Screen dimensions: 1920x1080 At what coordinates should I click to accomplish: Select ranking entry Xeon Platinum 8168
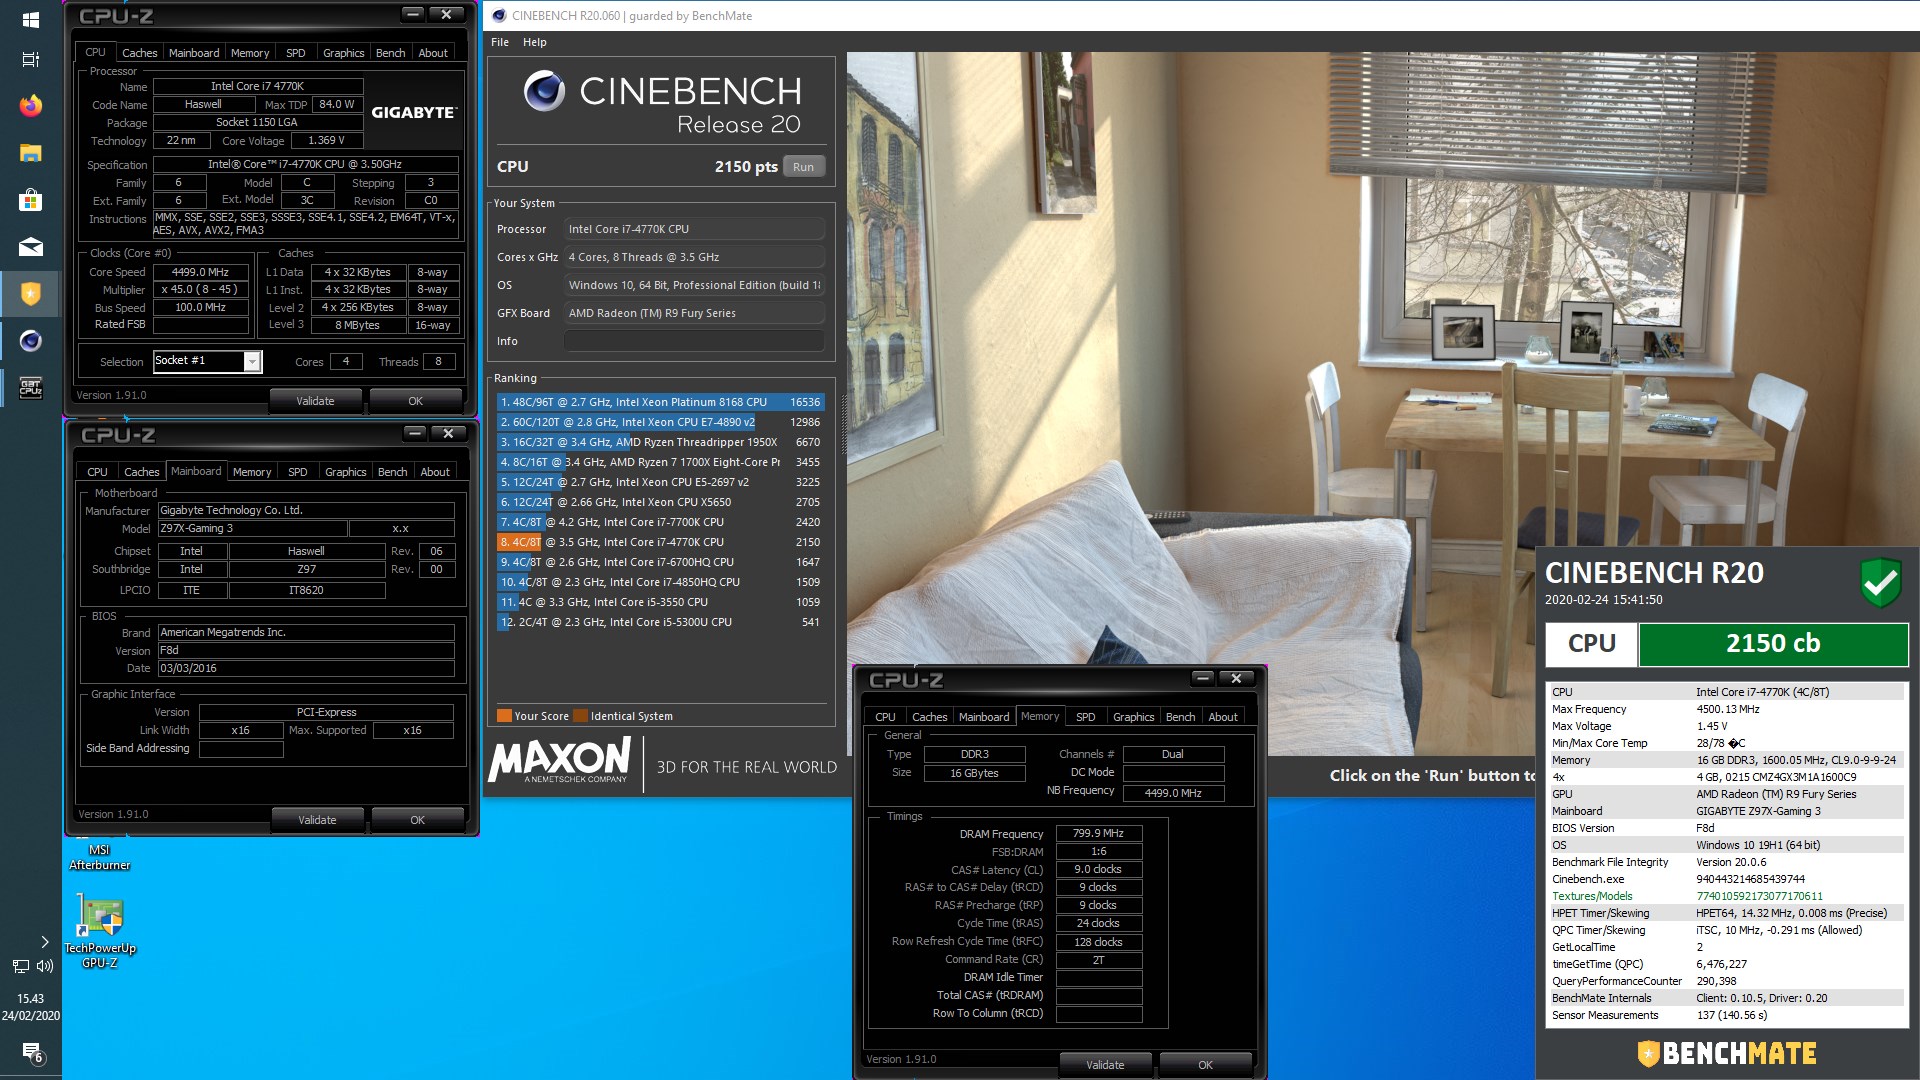click(660, 402)
